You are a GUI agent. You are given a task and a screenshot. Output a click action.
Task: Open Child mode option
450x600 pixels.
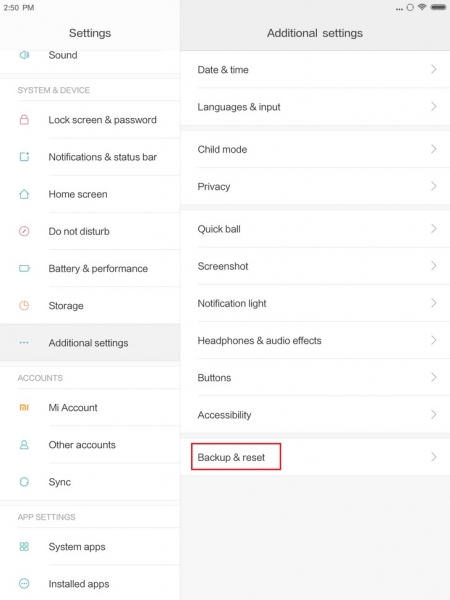(x=315, y=149)
